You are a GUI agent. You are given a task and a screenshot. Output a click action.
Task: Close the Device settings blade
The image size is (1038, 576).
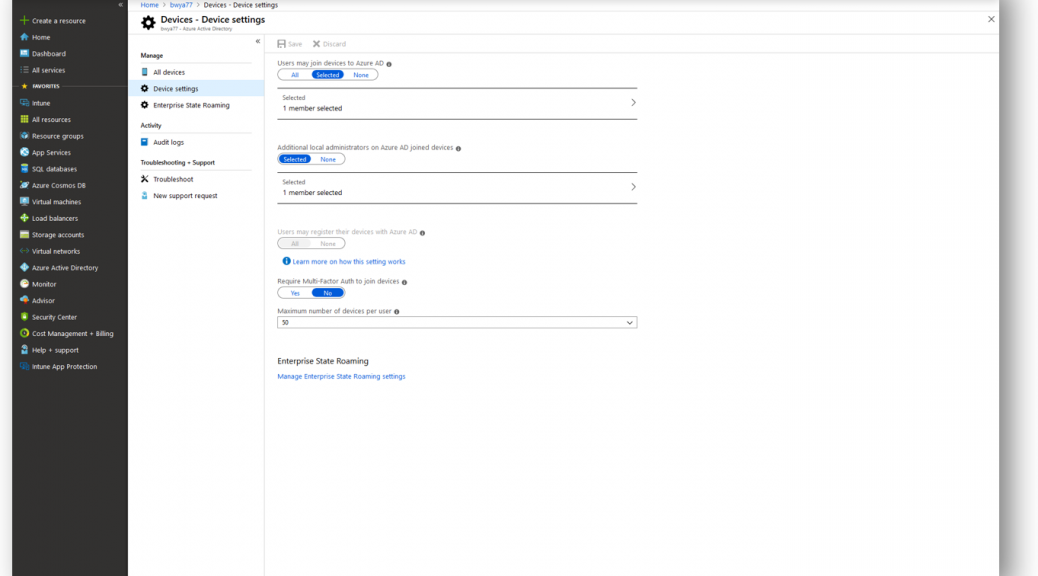point(991,19)
